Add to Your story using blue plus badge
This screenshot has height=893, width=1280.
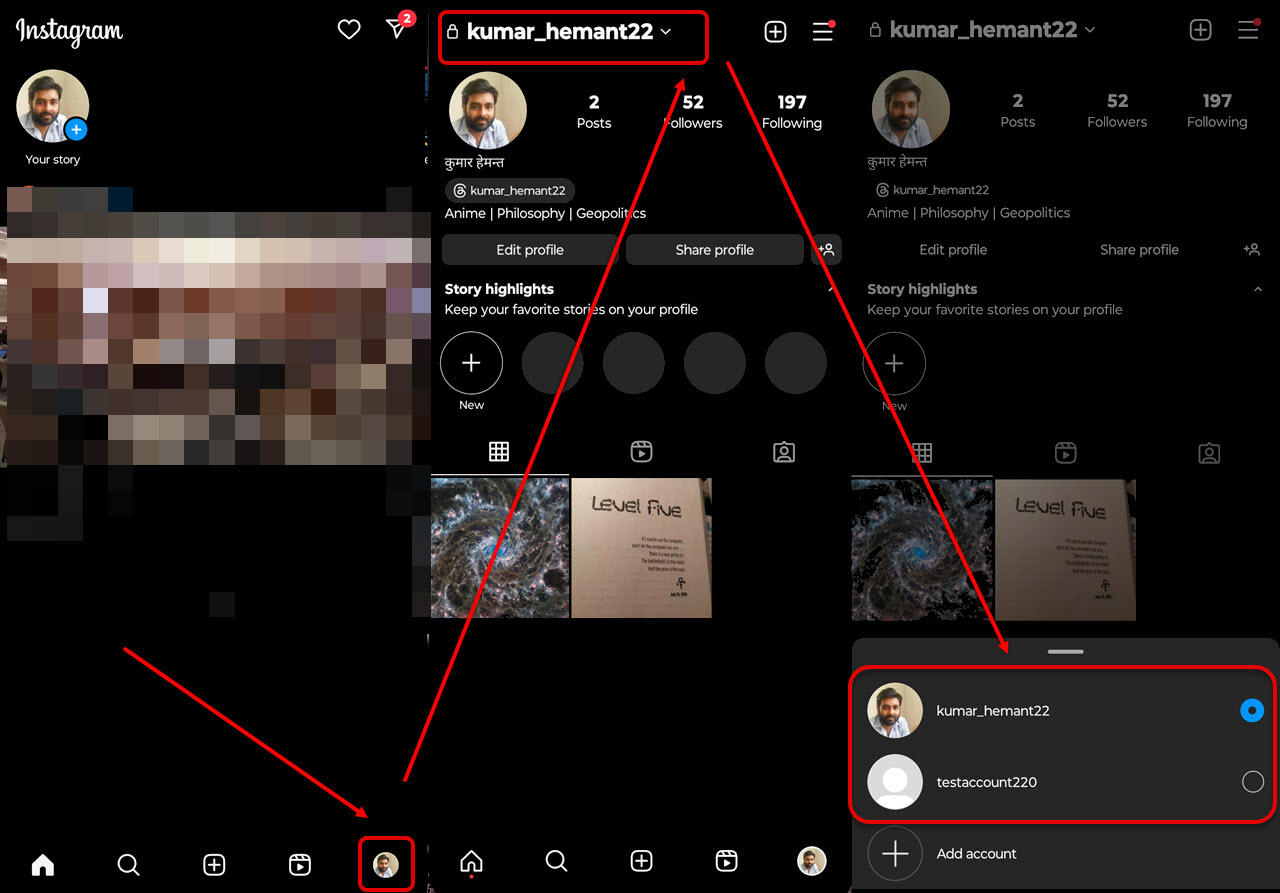pos(77,130)
